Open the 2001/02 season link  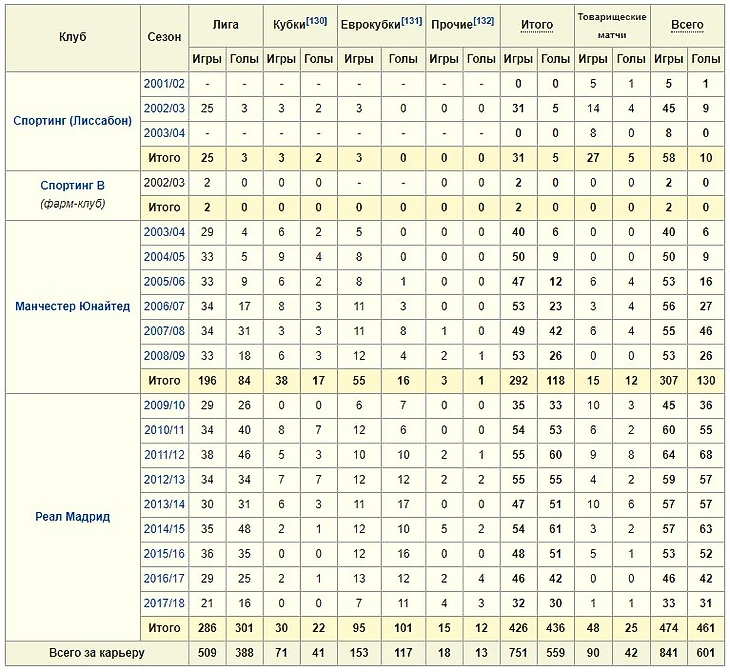point(164,84)
